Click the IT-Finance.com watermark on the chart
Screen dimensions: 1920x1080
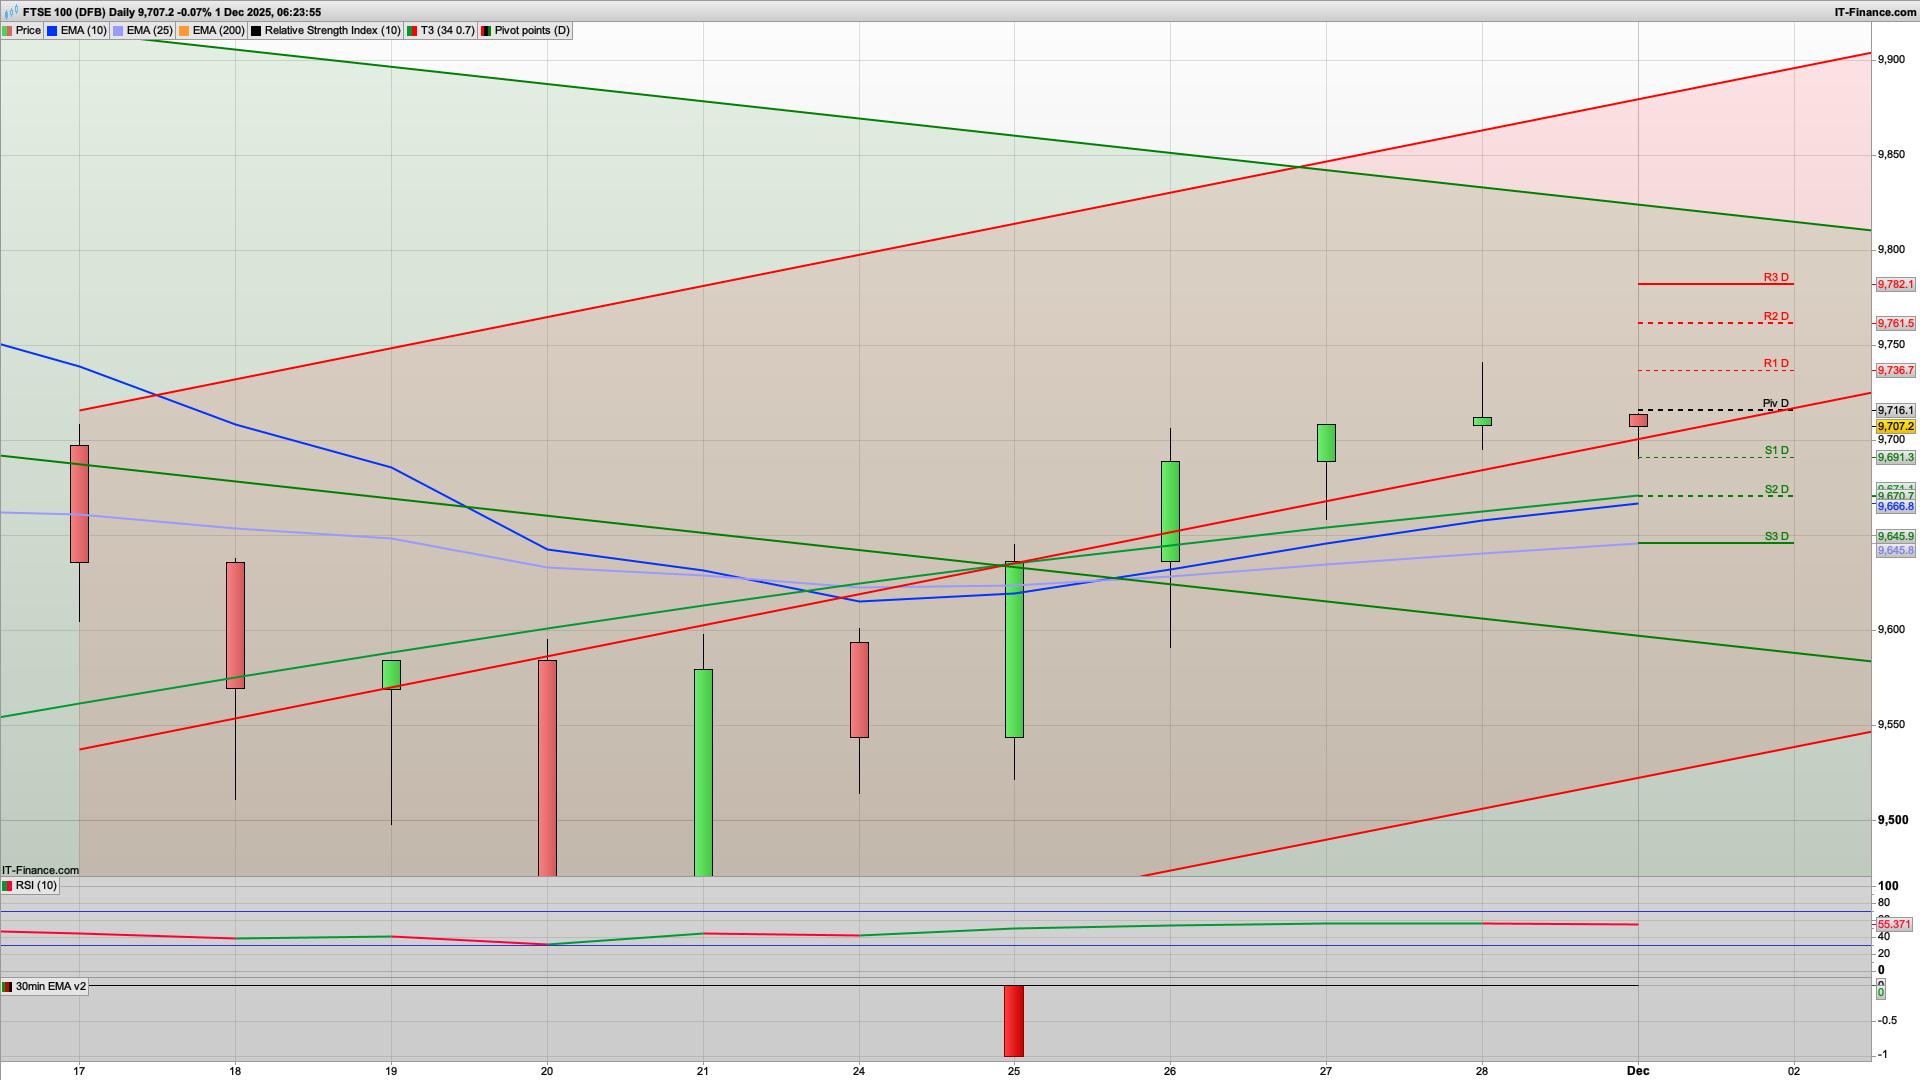coord(40,870)
